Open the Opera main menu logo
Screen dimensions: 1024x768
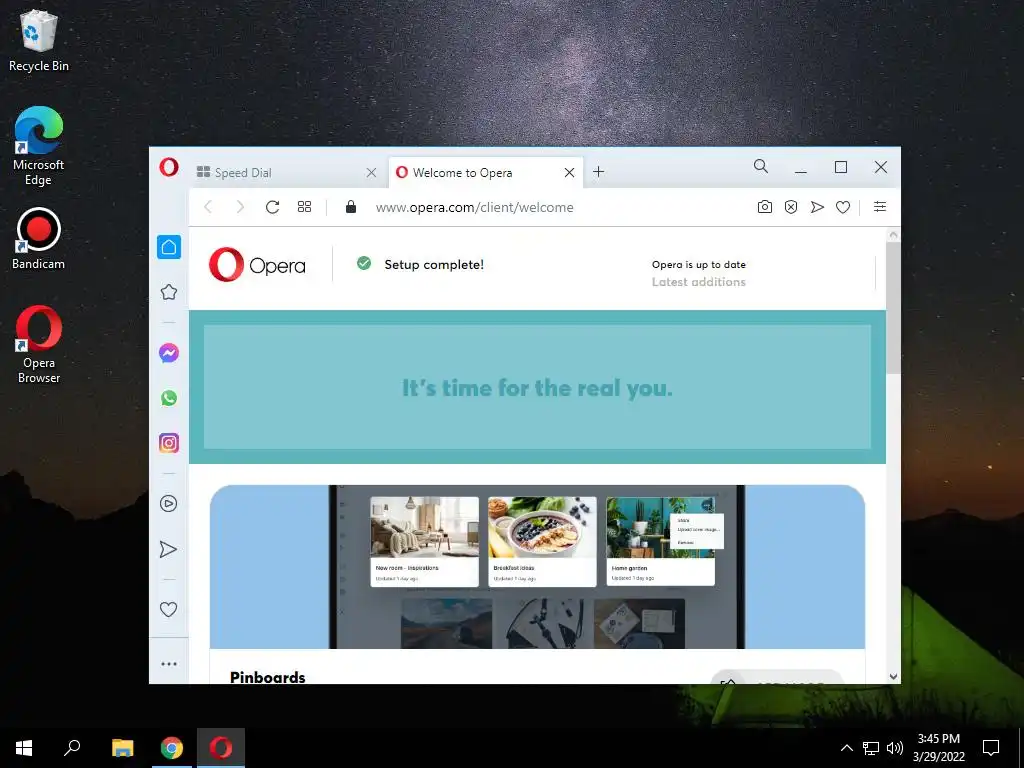point(168,167)
